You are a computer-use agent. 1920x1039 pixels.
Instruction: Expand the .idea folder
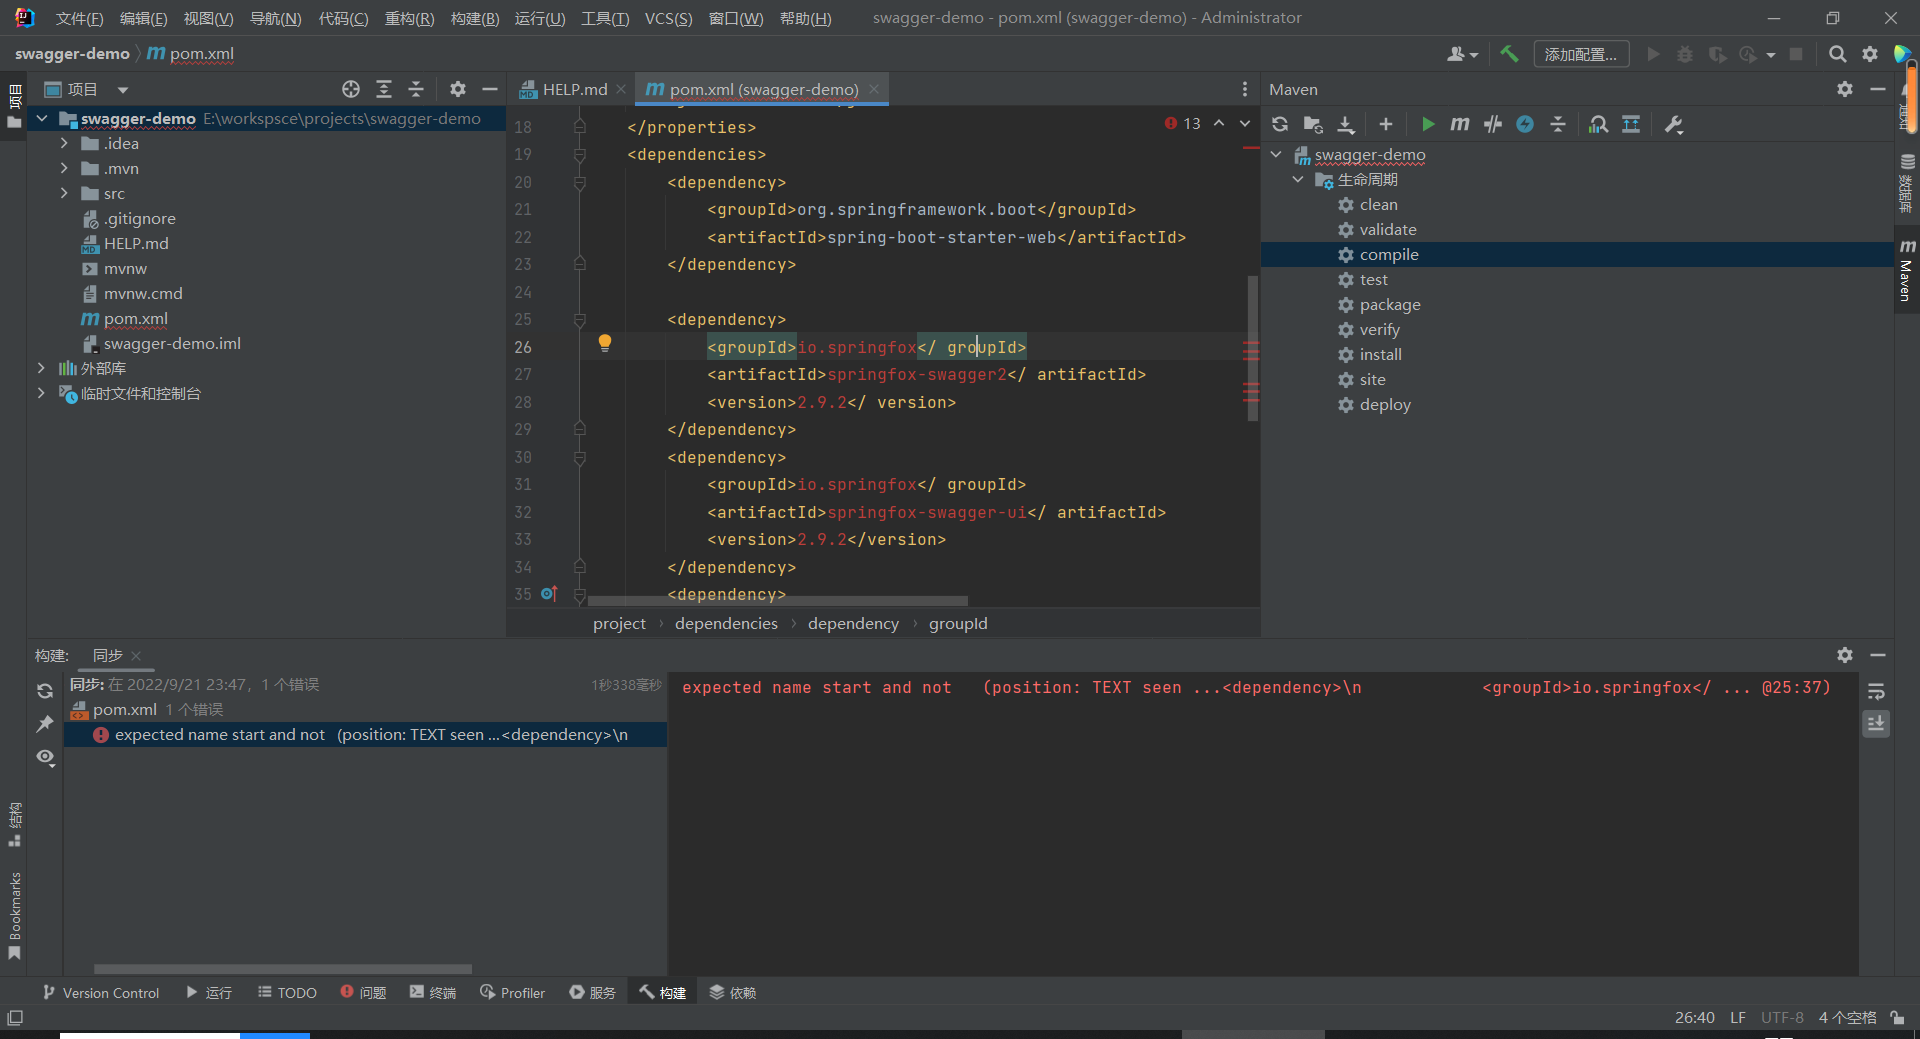[64, 143]
